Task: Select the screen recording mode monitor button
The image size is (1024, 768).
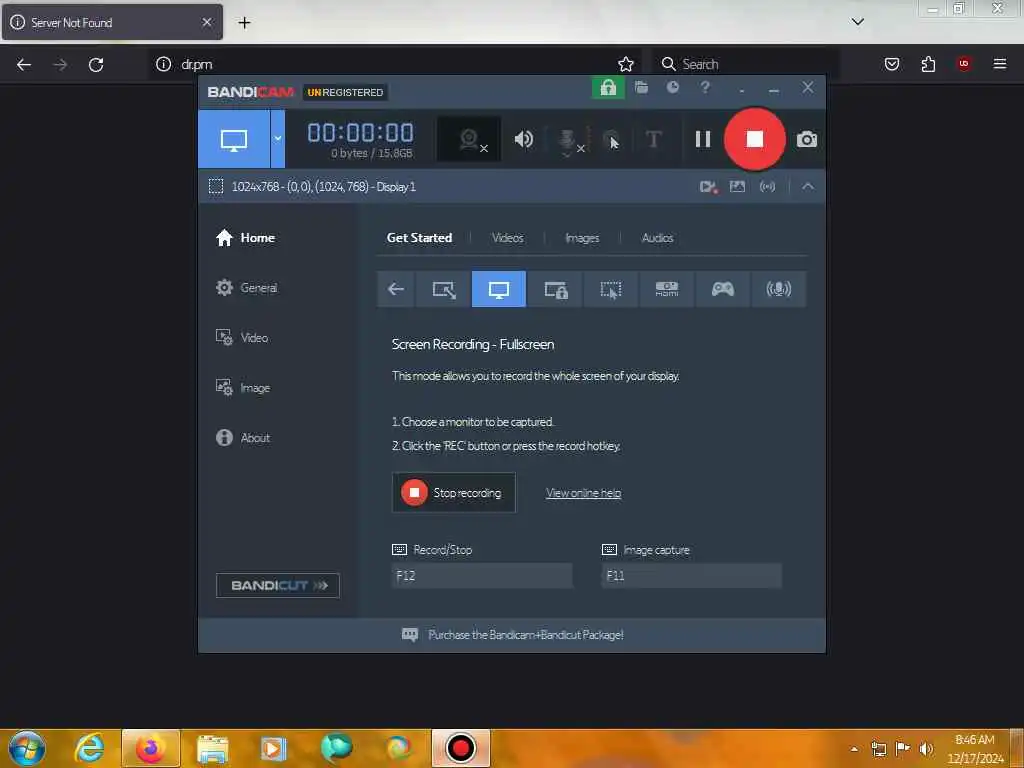Action: [x=234, y=139]
